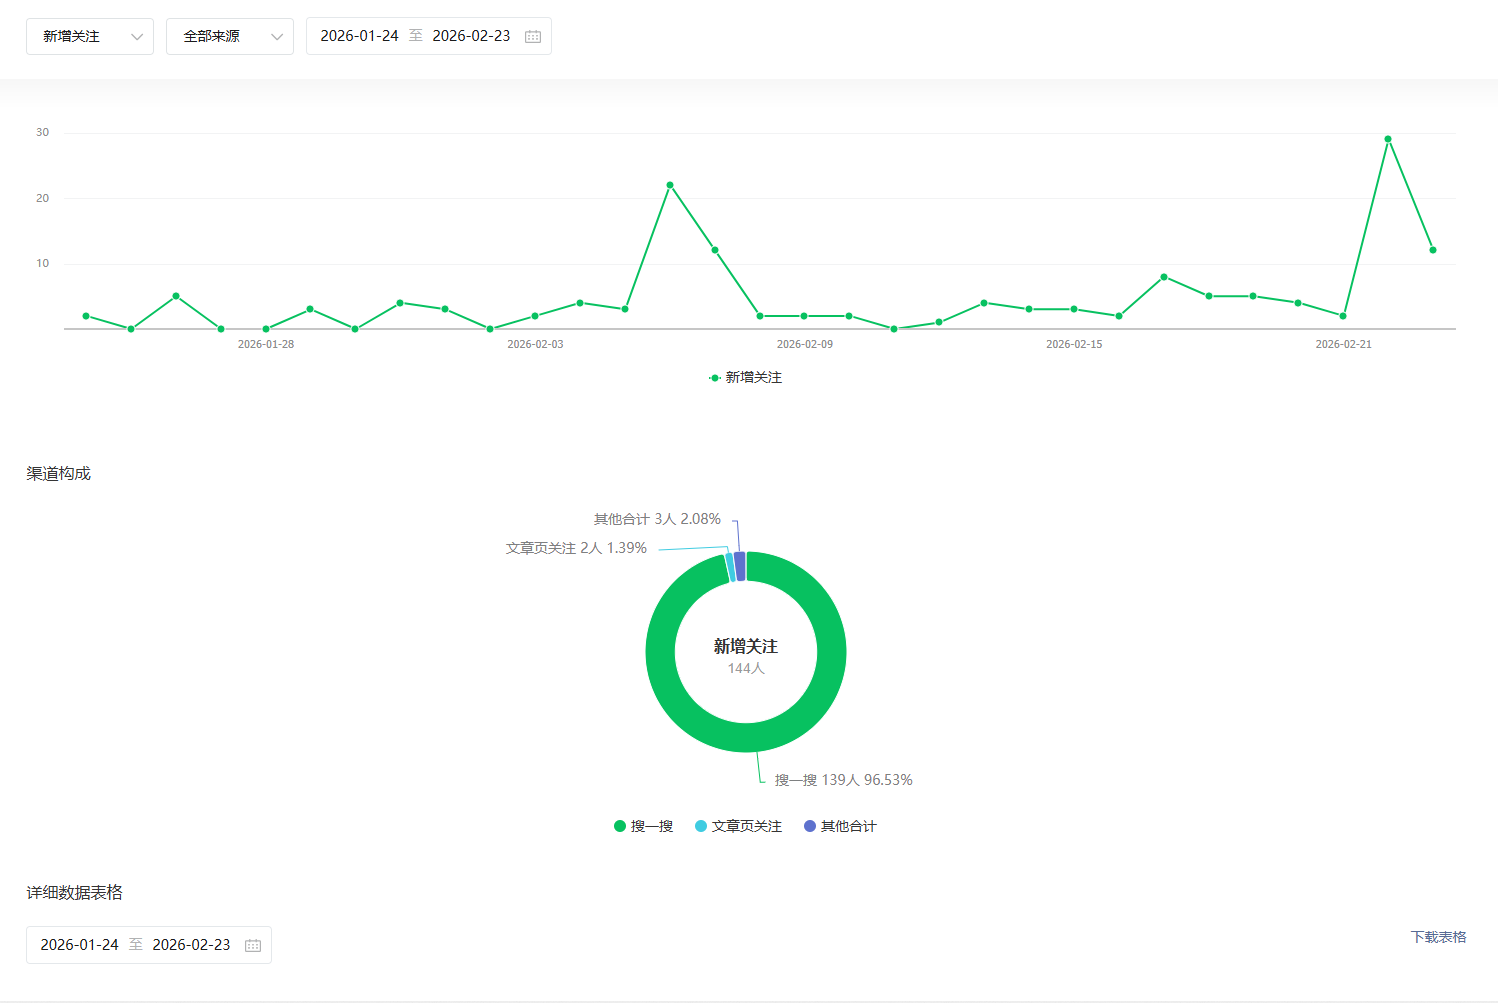Viewport: 1498px width, 1003px height.
Task: Click the chevron arrow on 全部来源 dropdown
Action: pyautogui.click(x=277, y=37)
